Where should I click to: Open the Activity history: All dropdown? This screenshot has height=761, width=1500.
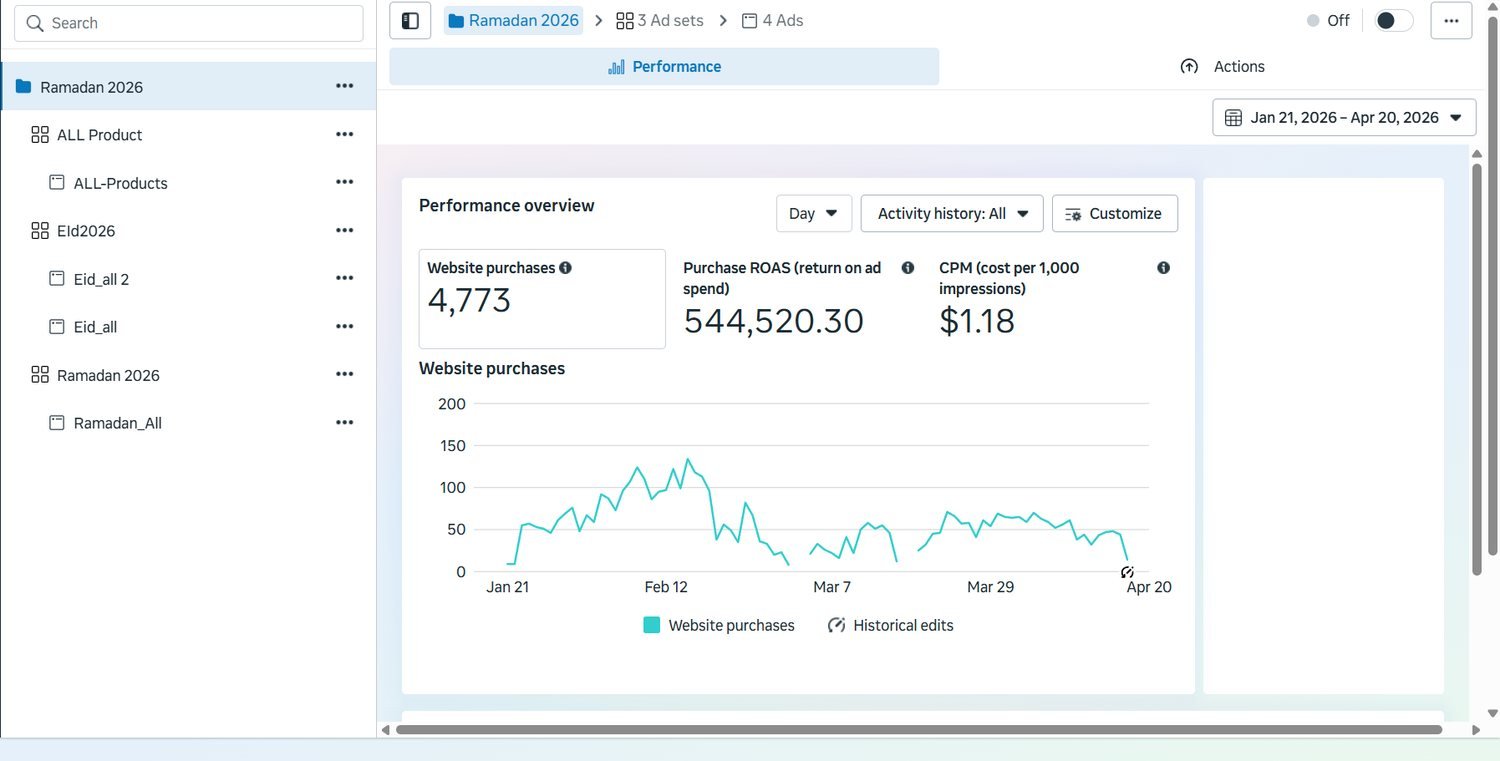[952, 213]
